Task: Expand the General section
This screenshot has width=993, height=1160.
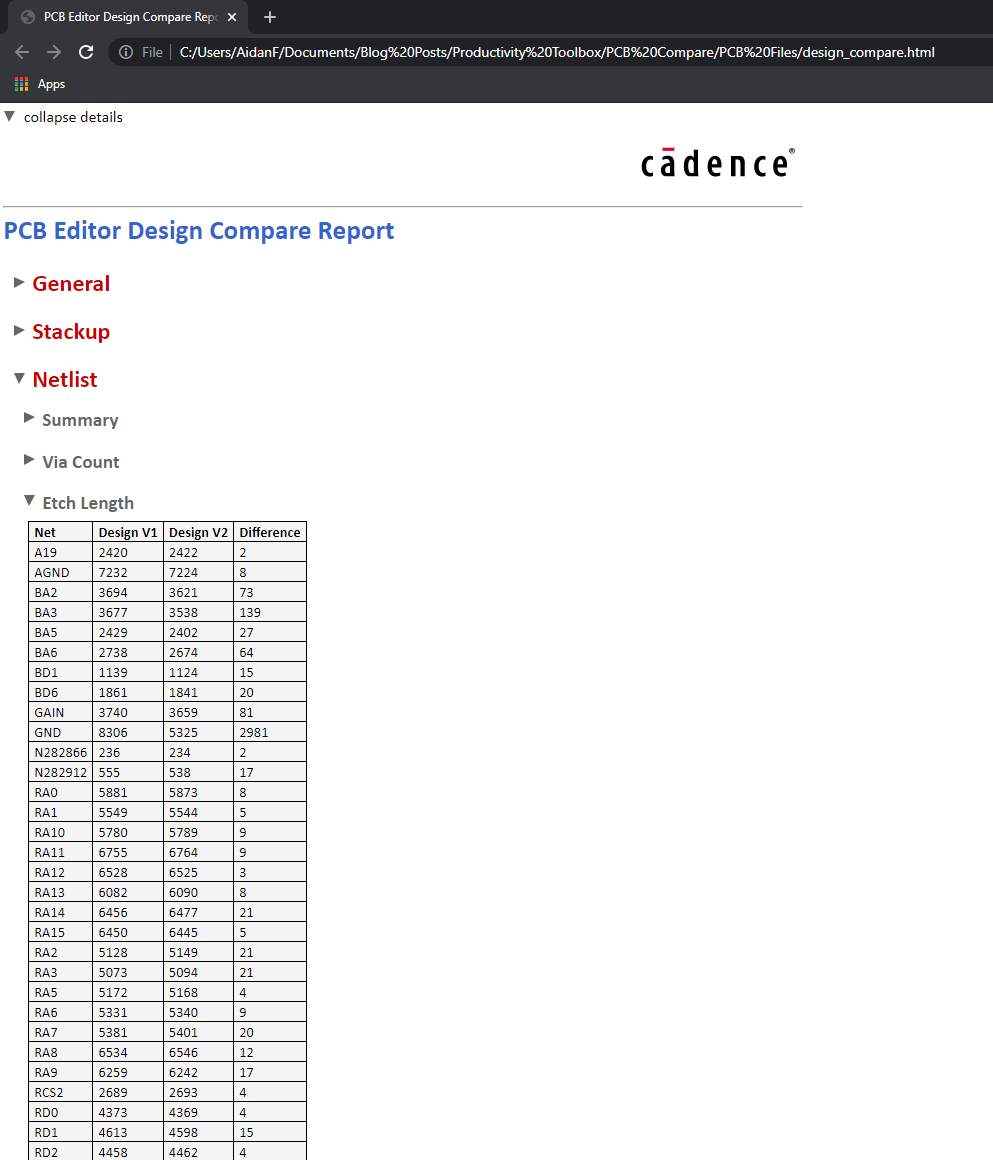Action: 19,283
